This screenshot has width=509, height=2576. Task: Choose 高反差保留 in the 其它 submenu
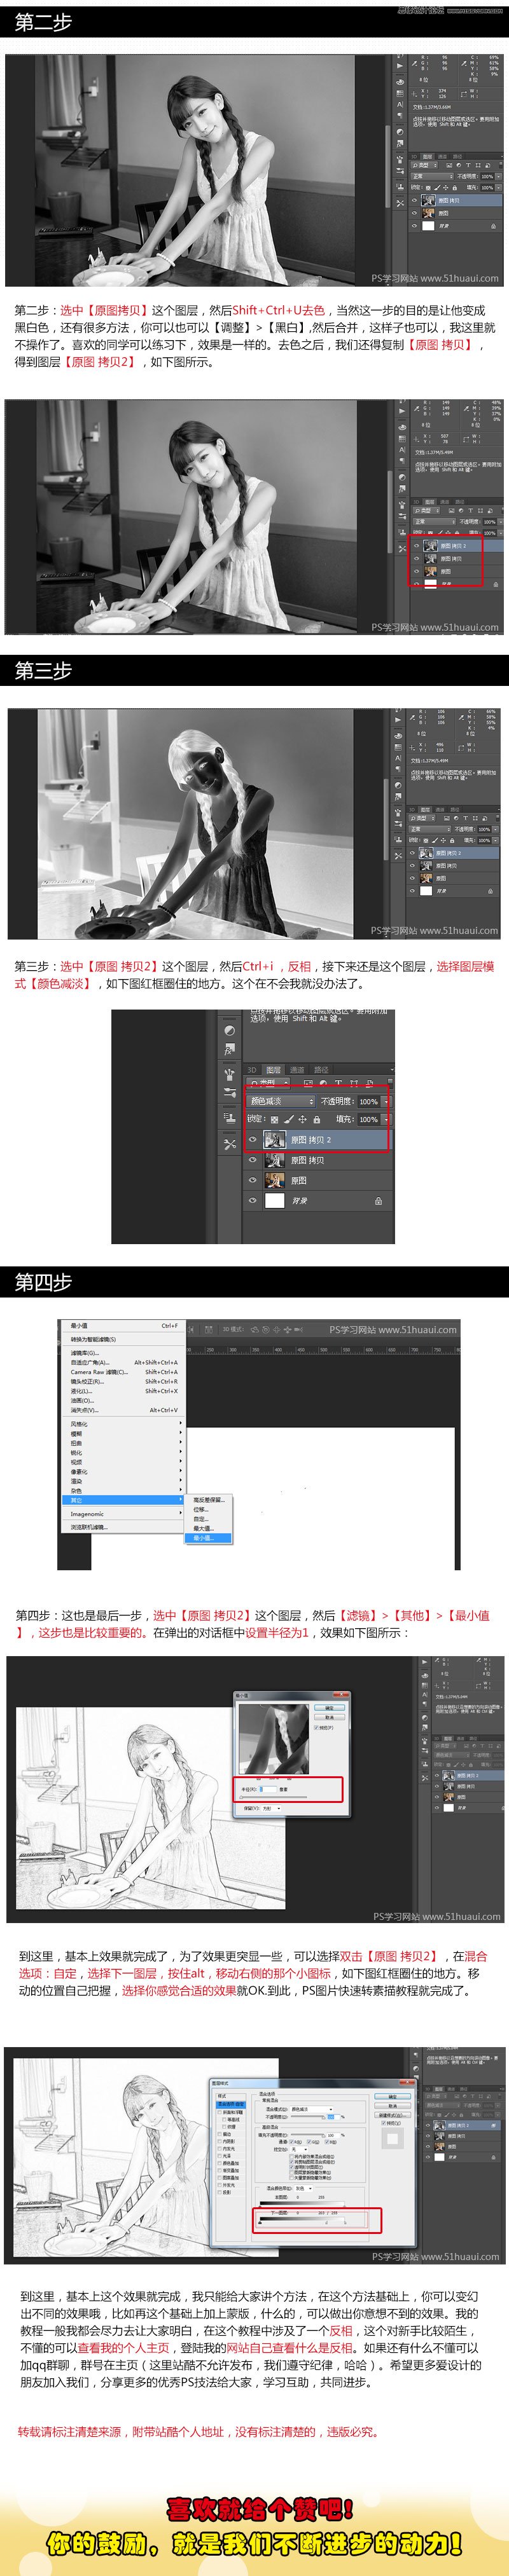click(208, 1500)
